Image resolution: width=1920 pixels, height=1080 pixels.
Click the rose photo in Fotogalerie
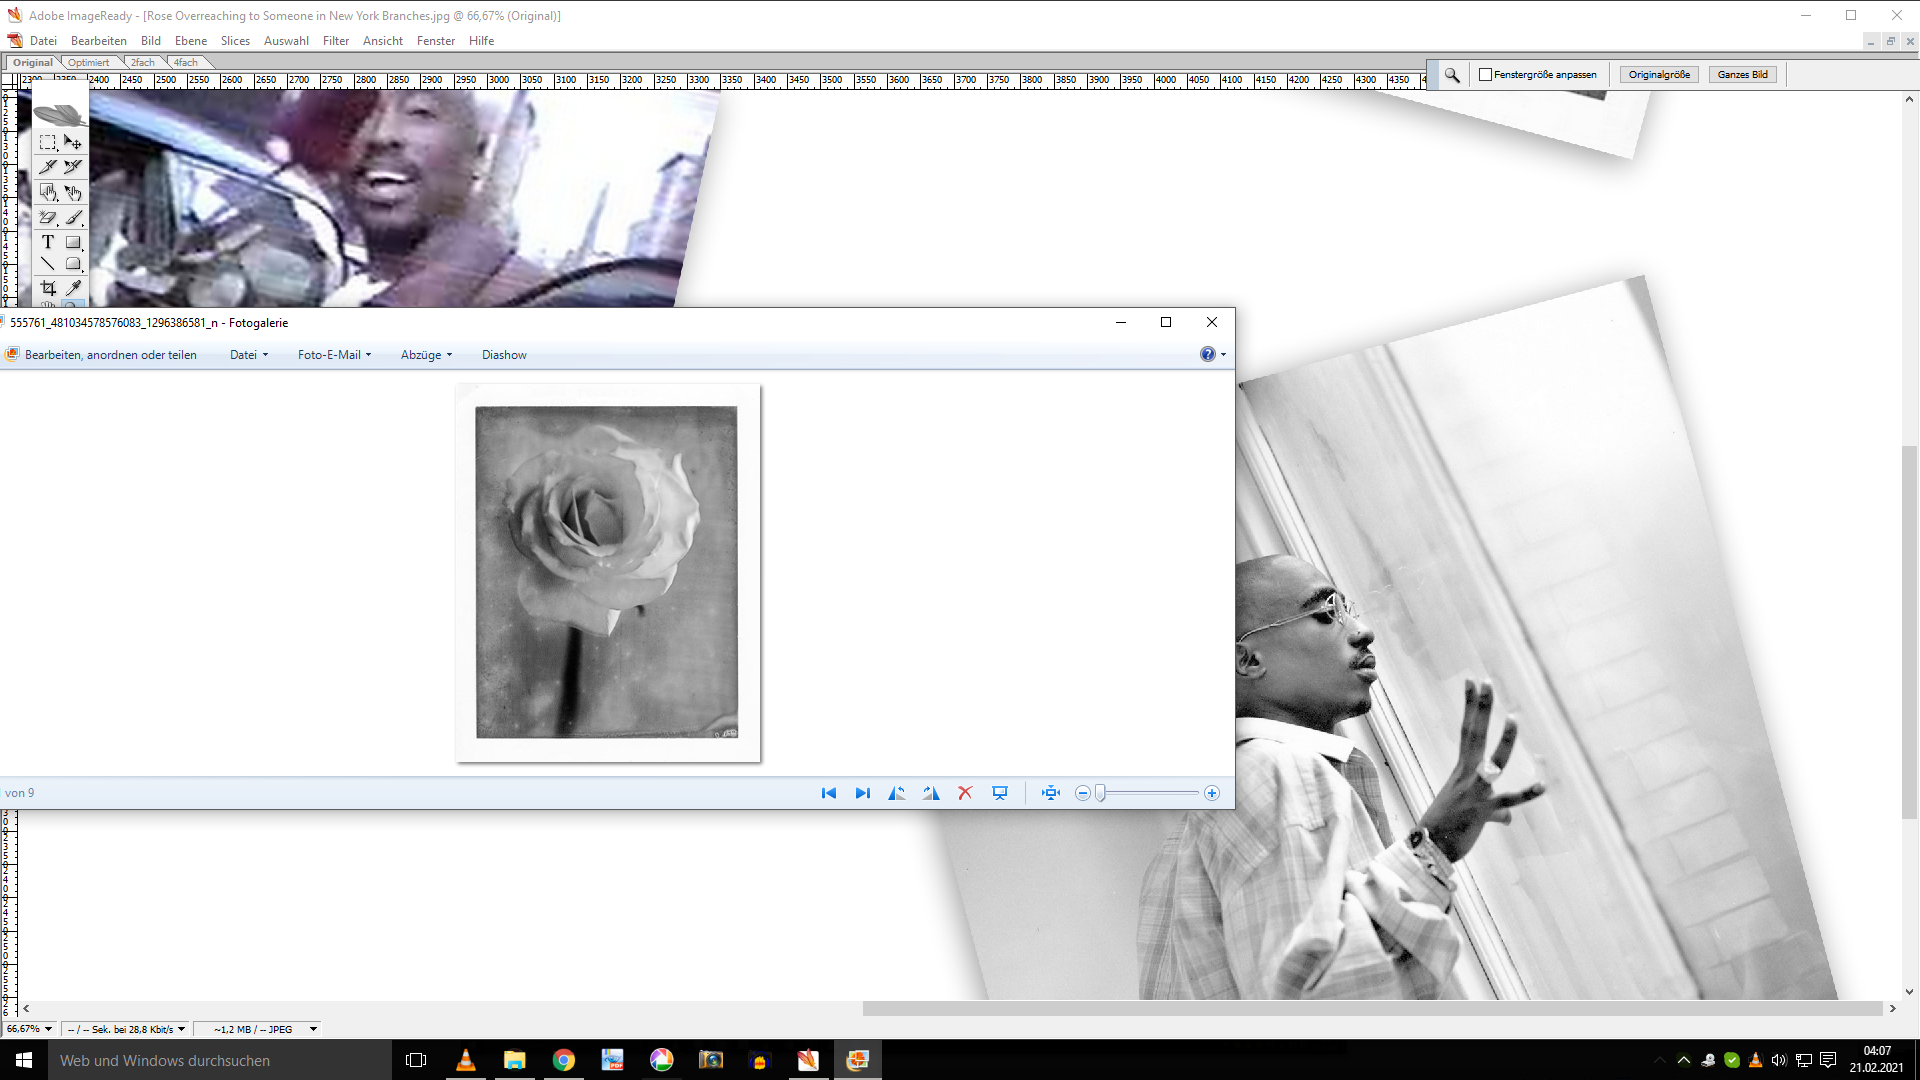(x=607, y=572)
